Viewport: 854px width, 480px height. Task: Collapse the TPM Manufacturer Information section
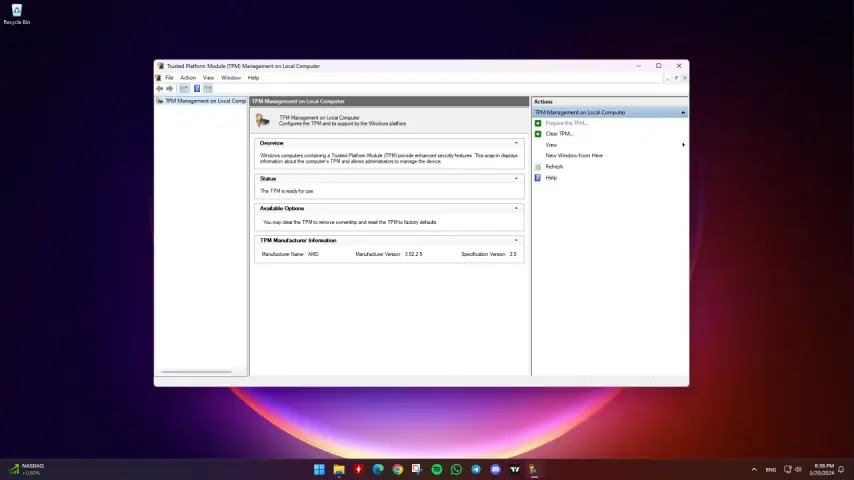coord(516,240)
